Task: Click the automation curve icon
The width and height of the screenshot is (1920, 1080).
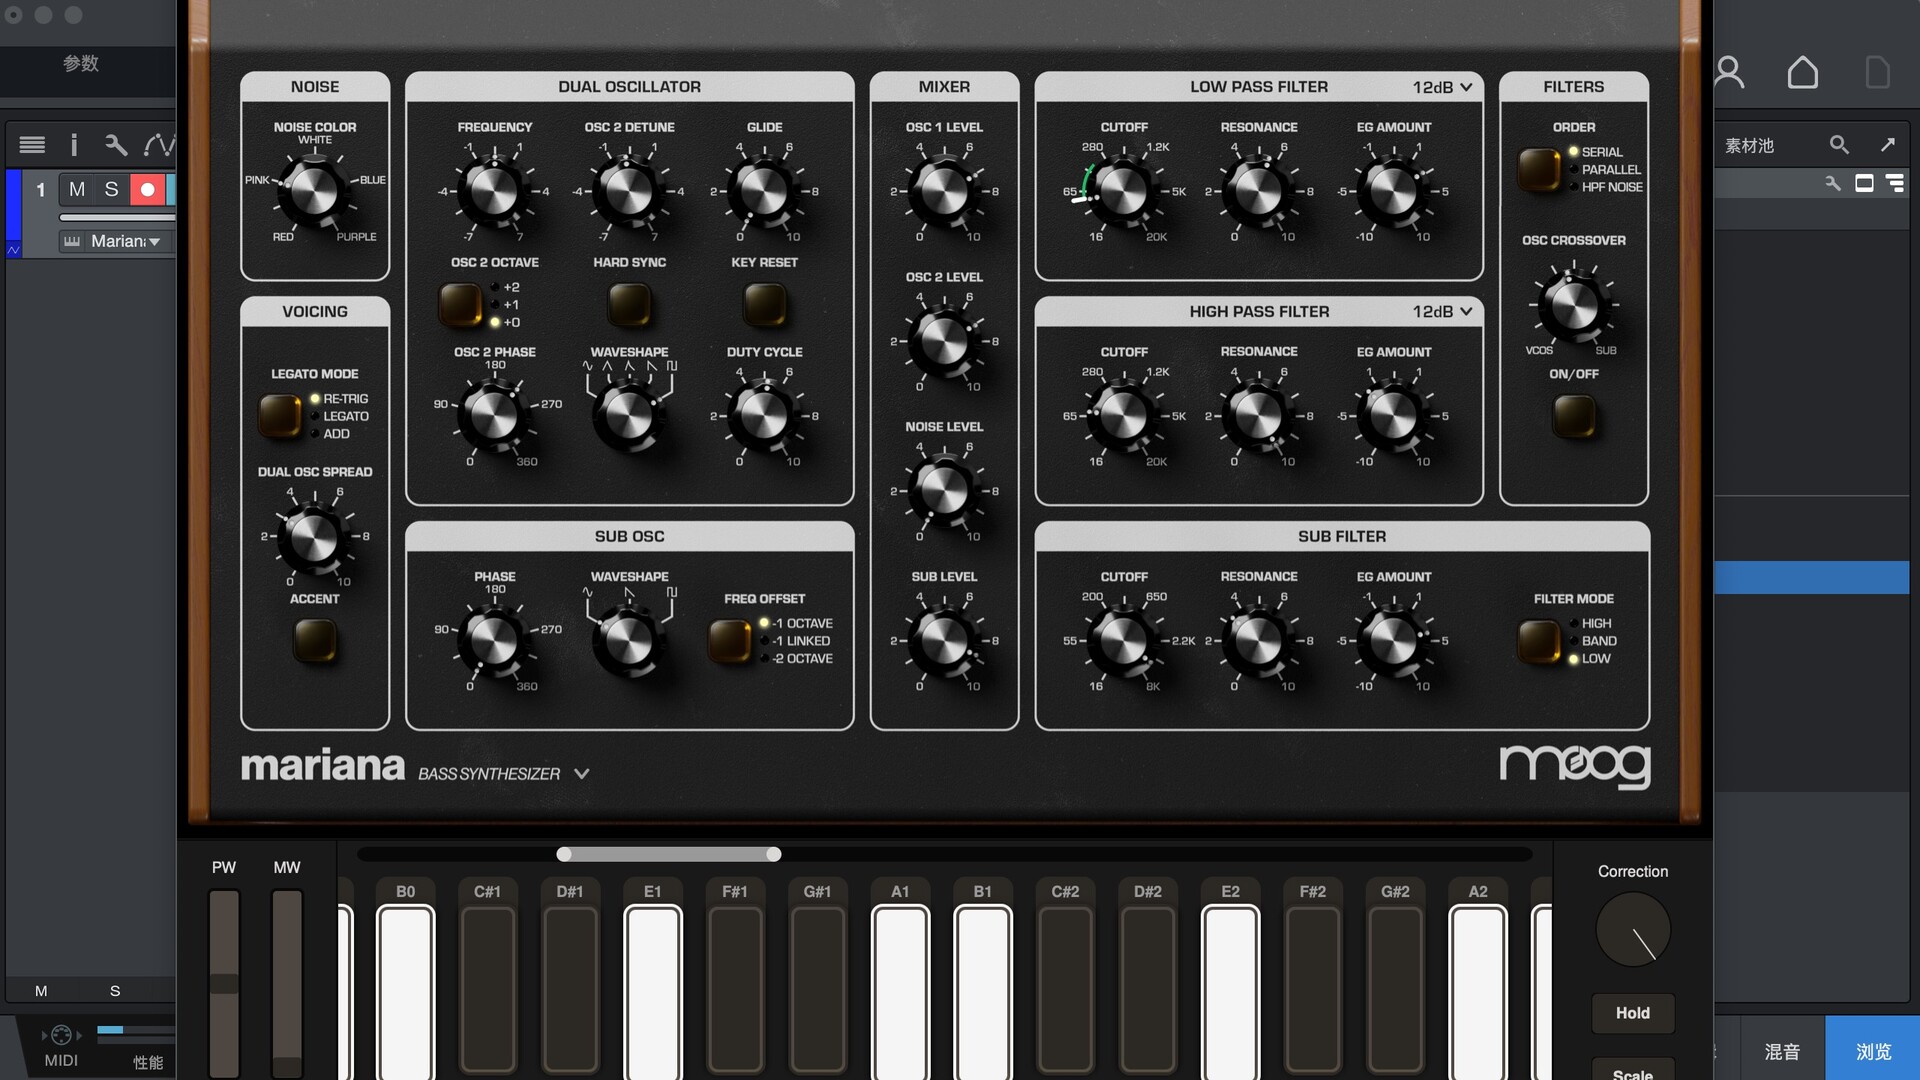Action: [x=159, y=145]
